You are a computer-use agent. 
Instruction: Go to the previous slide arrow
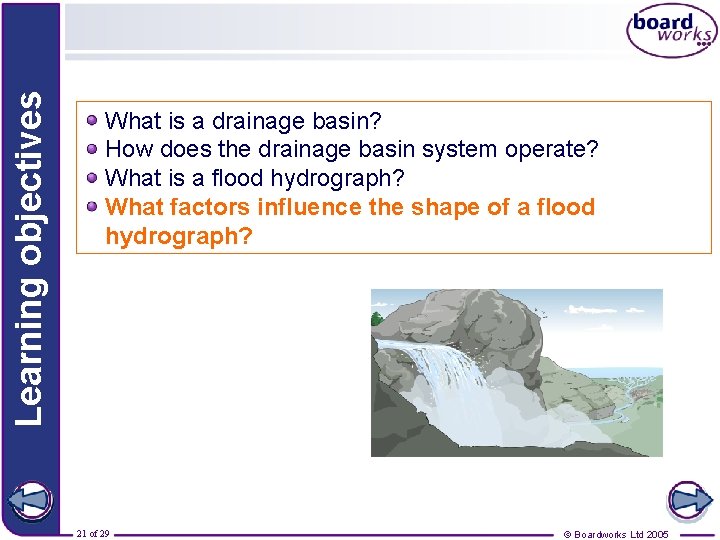coord(30,501)
